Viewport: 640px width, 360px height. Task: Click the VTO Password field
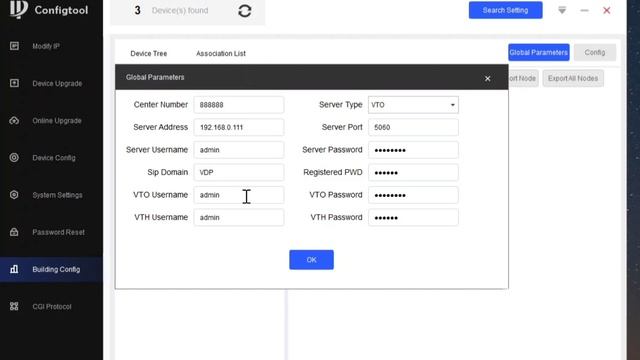point(413,195)
